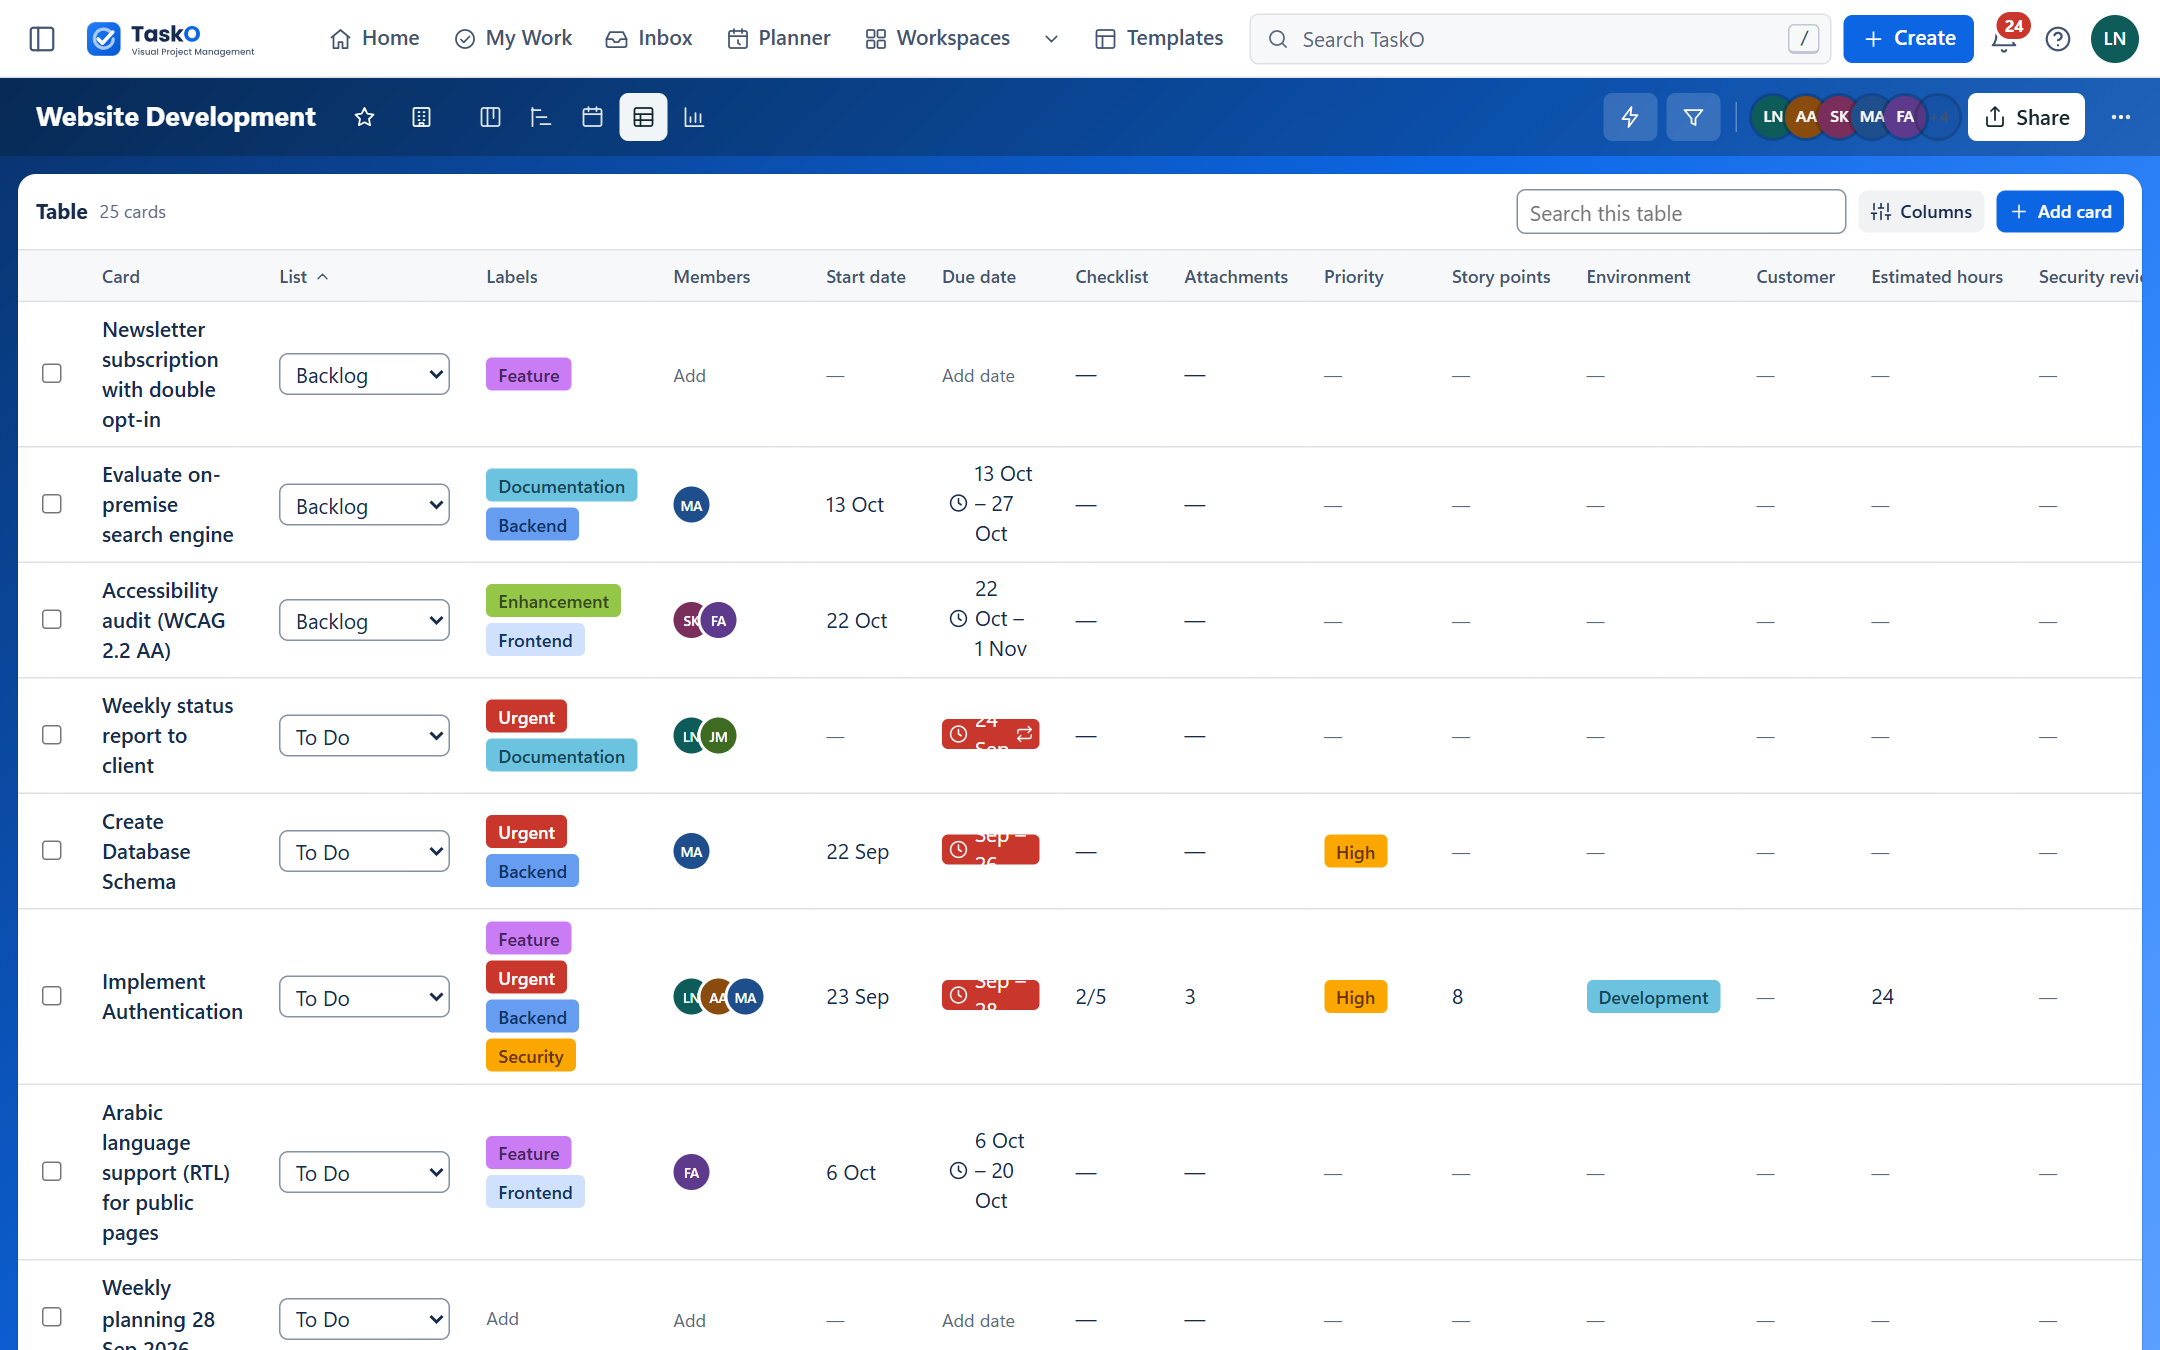Open My Work in top navigation
Viewport: 2160px width, 1350px height.
(513, 38)
